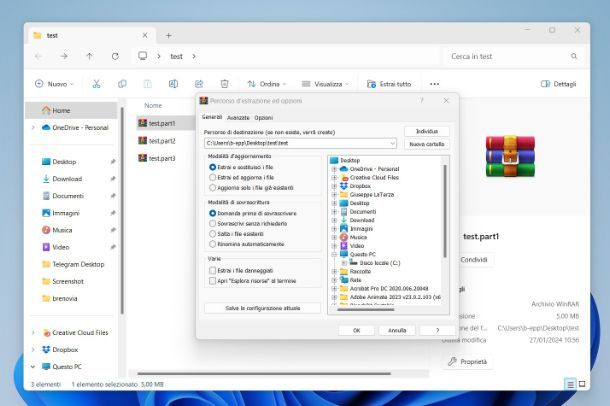
Task: Switch to the Avanzate tab
Action: (238, 118)
